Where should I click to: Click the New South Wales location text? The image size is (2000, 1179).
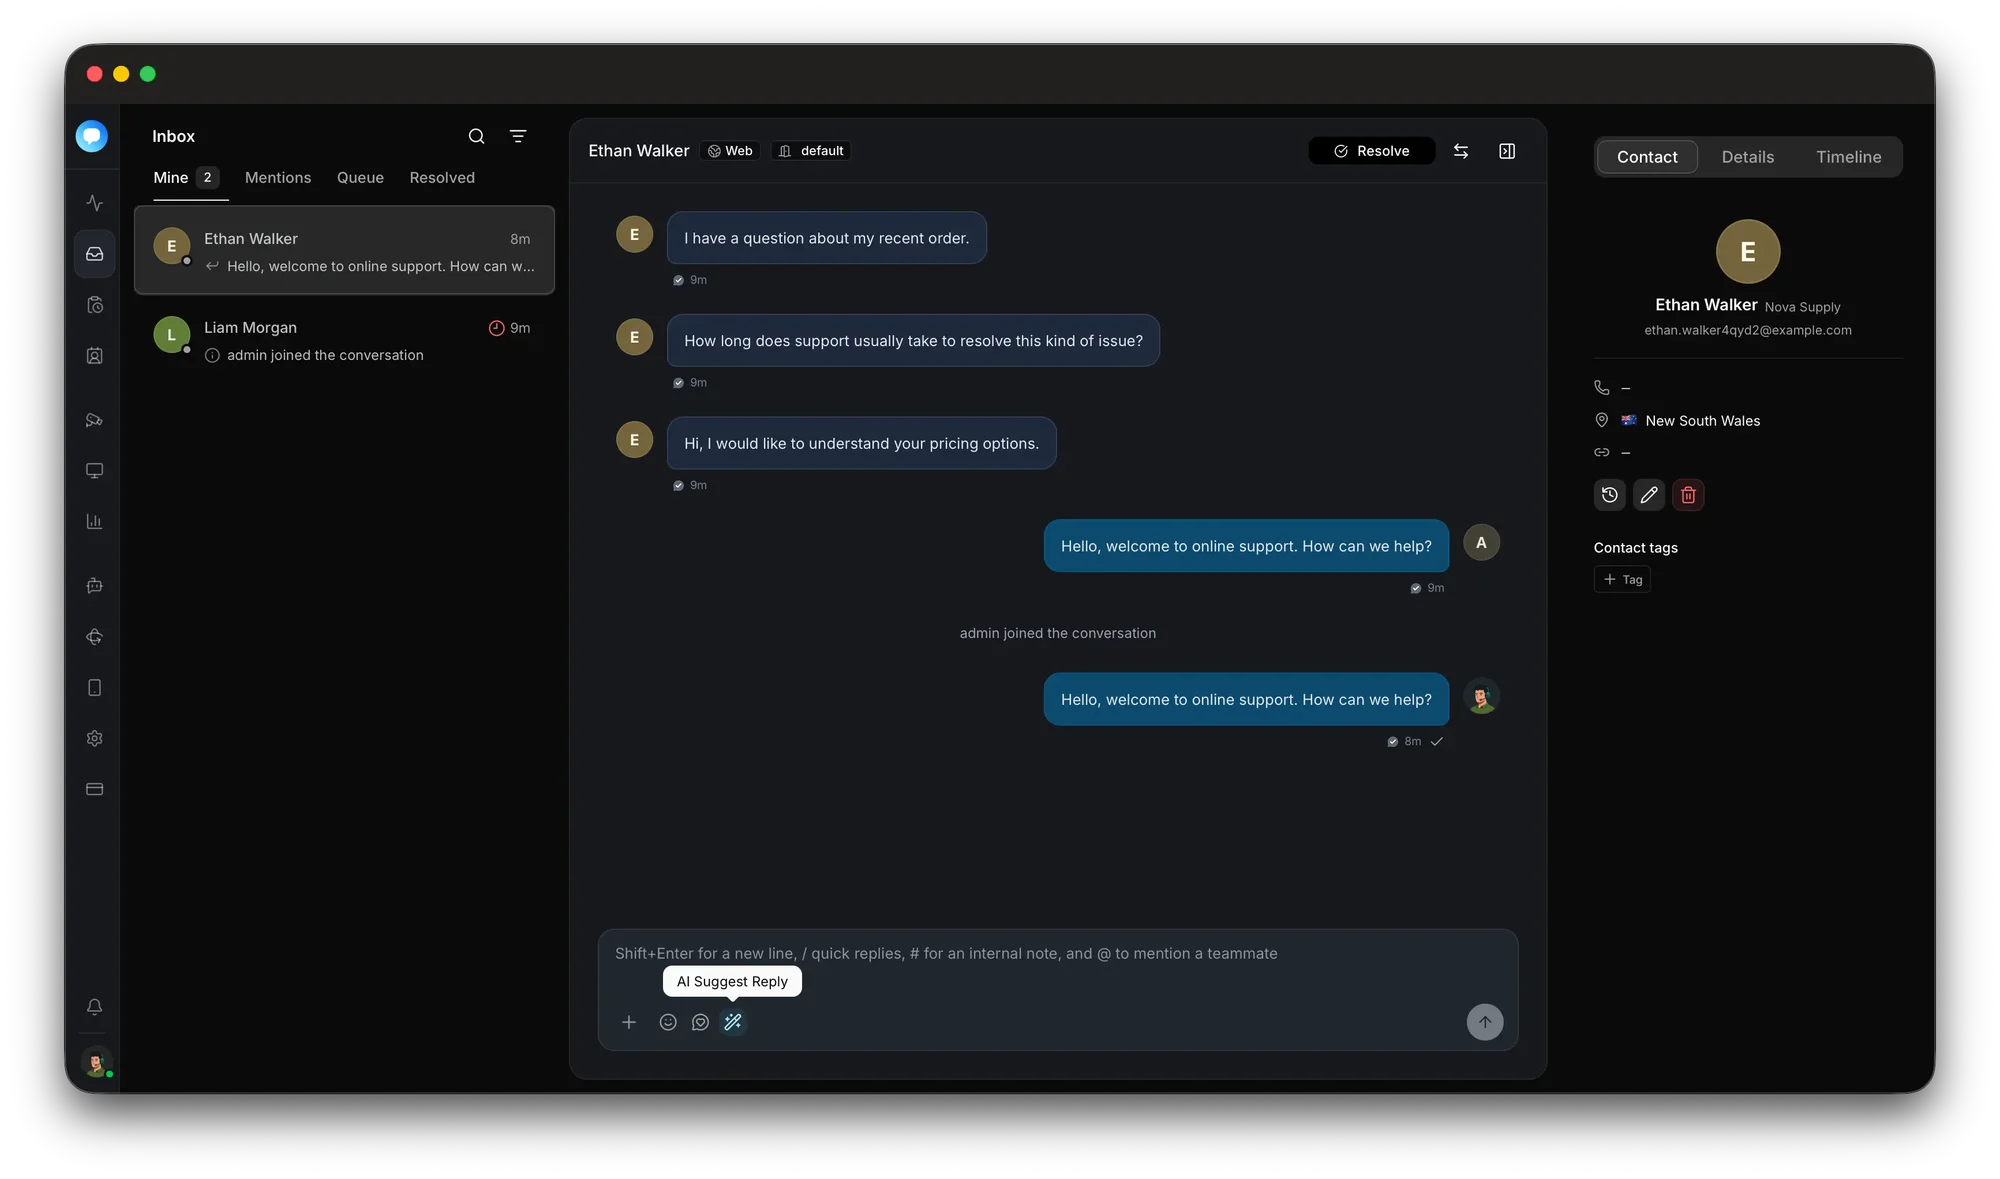[1703, 421]
